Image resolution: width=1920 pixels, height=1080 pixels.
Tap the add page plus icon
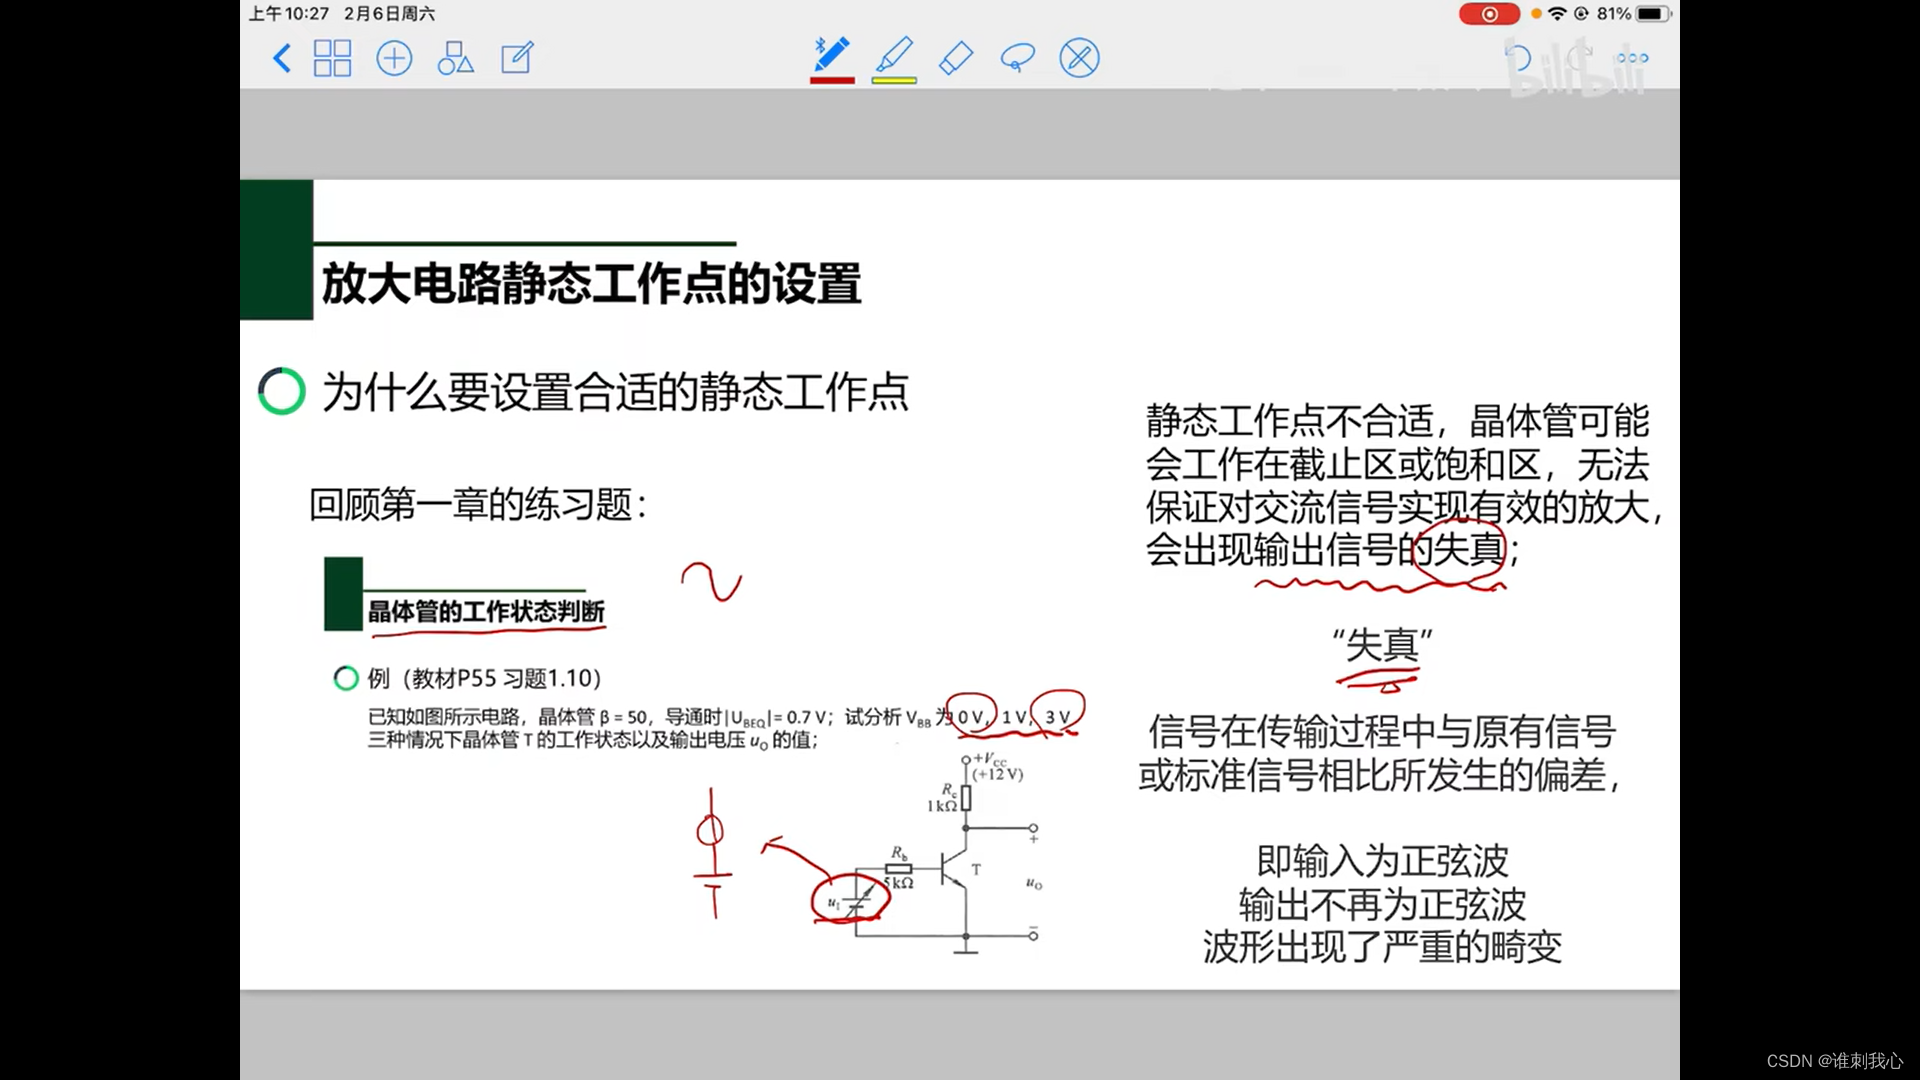[394, 58]
